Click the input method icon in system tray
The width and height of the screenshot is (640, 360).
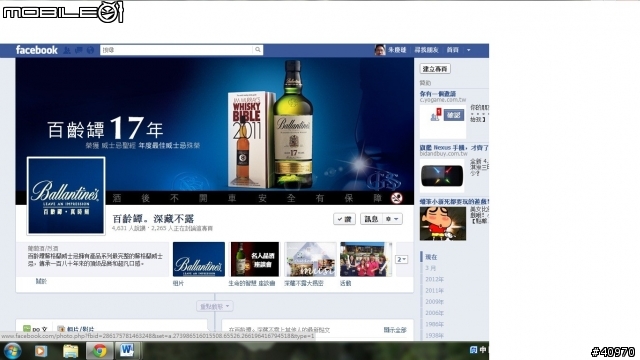473,350
